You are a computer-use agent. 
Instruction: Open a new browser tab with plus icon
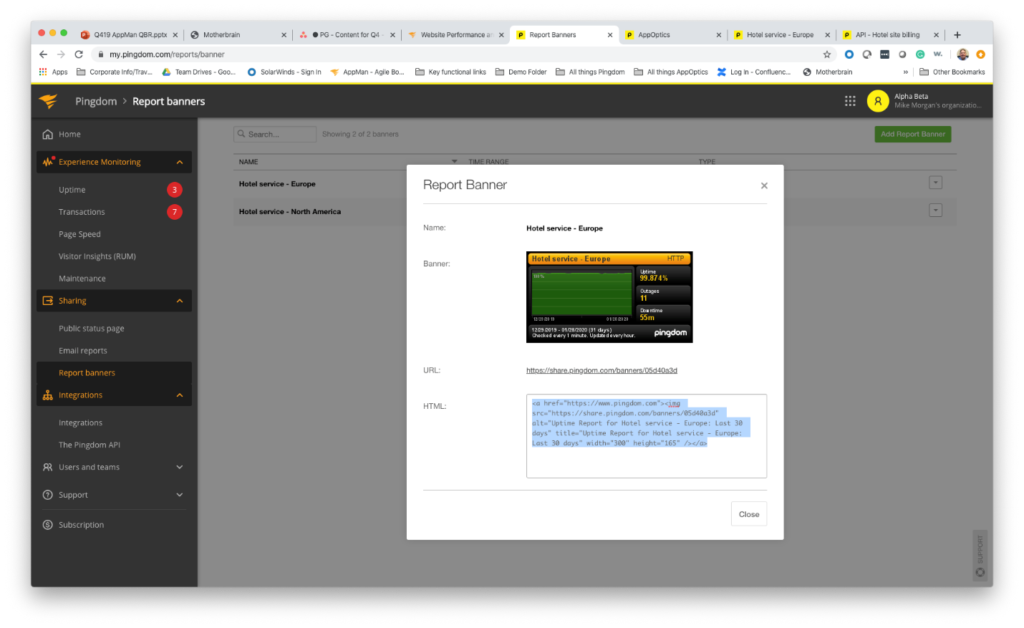click(x=957, y=35)
